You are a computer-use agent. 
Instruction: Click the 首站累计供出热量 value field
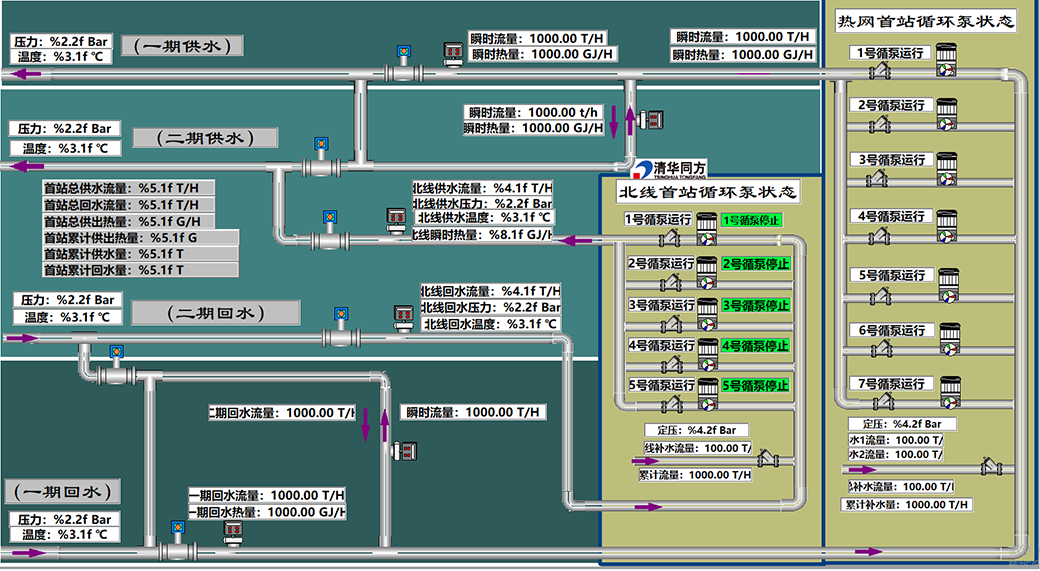tap(140, 237)
